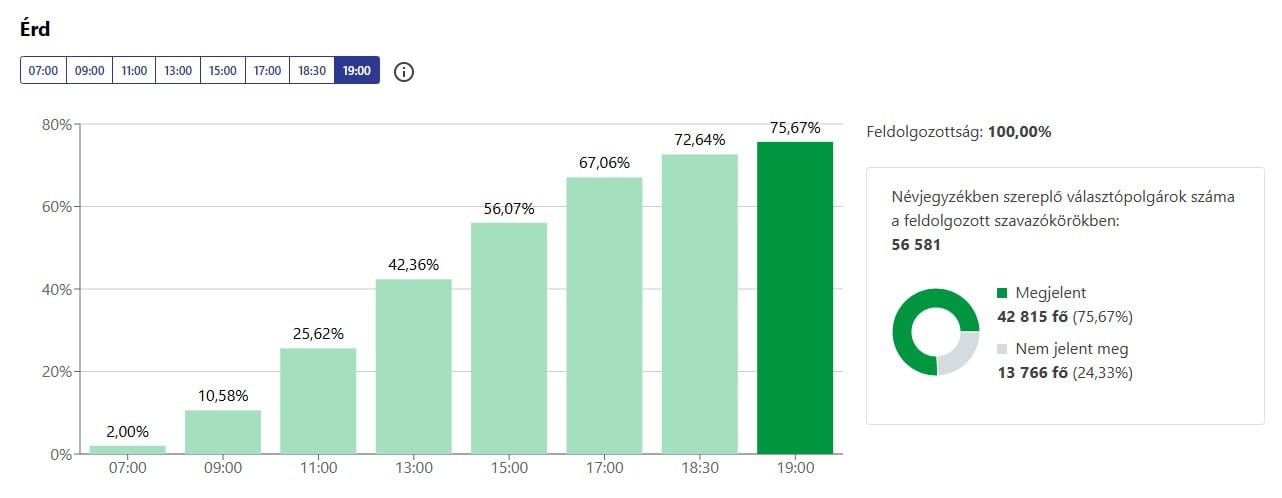Click the dark green 75,67% bar
The image size is (1282, 498).
tap(795, 298)
